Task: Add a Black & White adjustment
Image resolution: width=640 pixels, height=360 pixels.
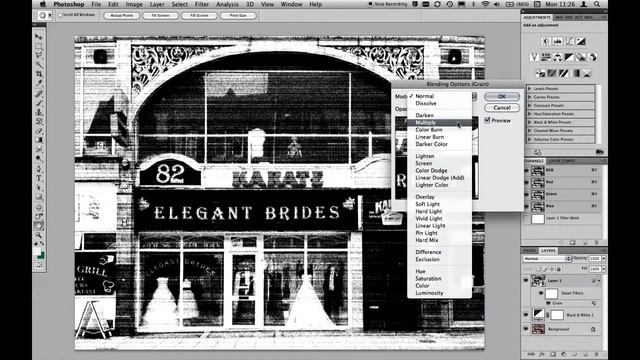Action: coord(569,57)
